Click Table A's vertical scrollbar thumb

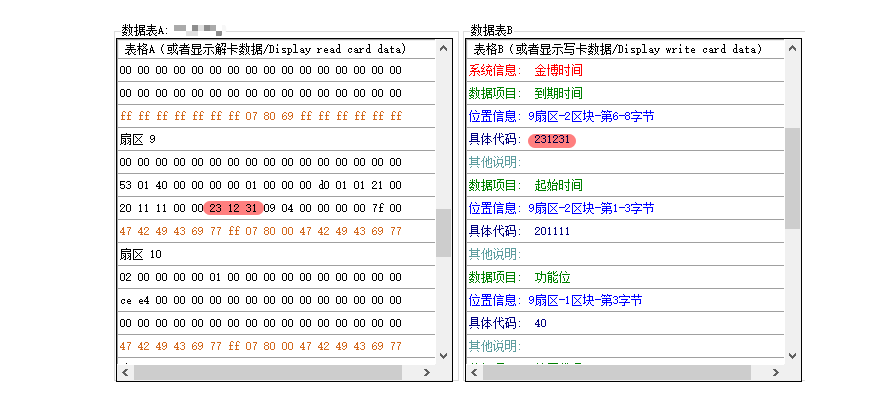(x=444, y=232)
